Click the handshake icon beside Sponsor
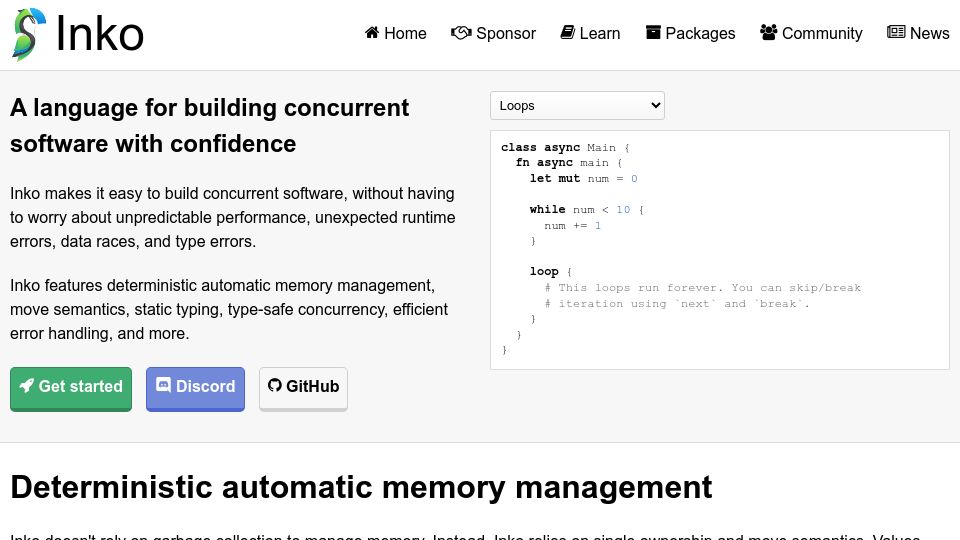 click(461, 32)
